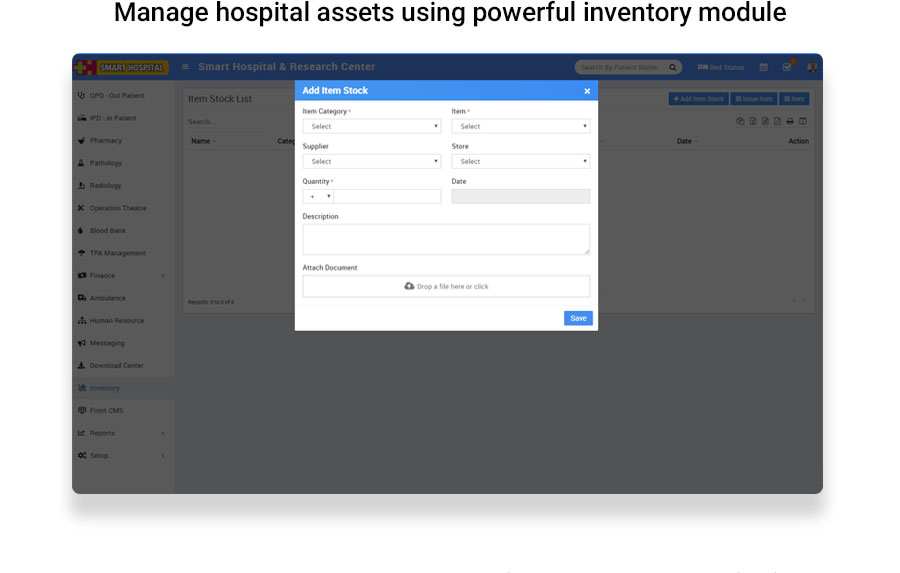Image resolution: width=900 pixels, height=573 pixels.
Task: Open the Item Category dropdown
Action: click(371, 127)
